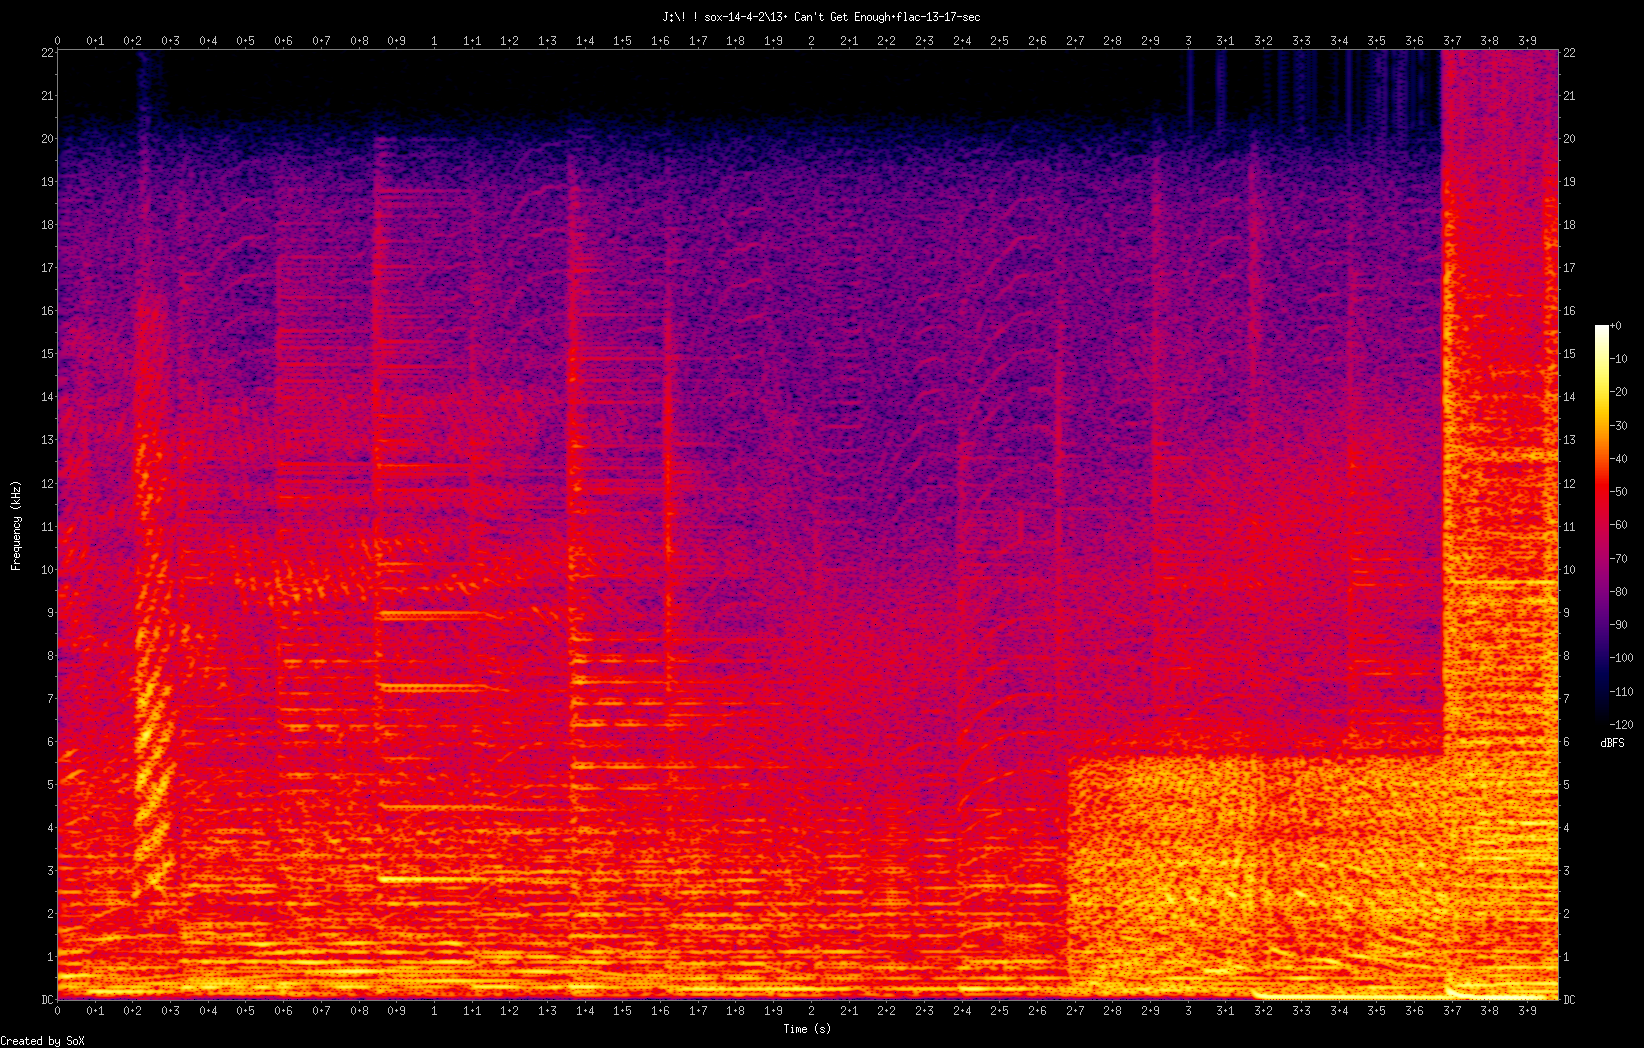Click the "Frequency (kHz)" axis label

[x=16, y=526]
